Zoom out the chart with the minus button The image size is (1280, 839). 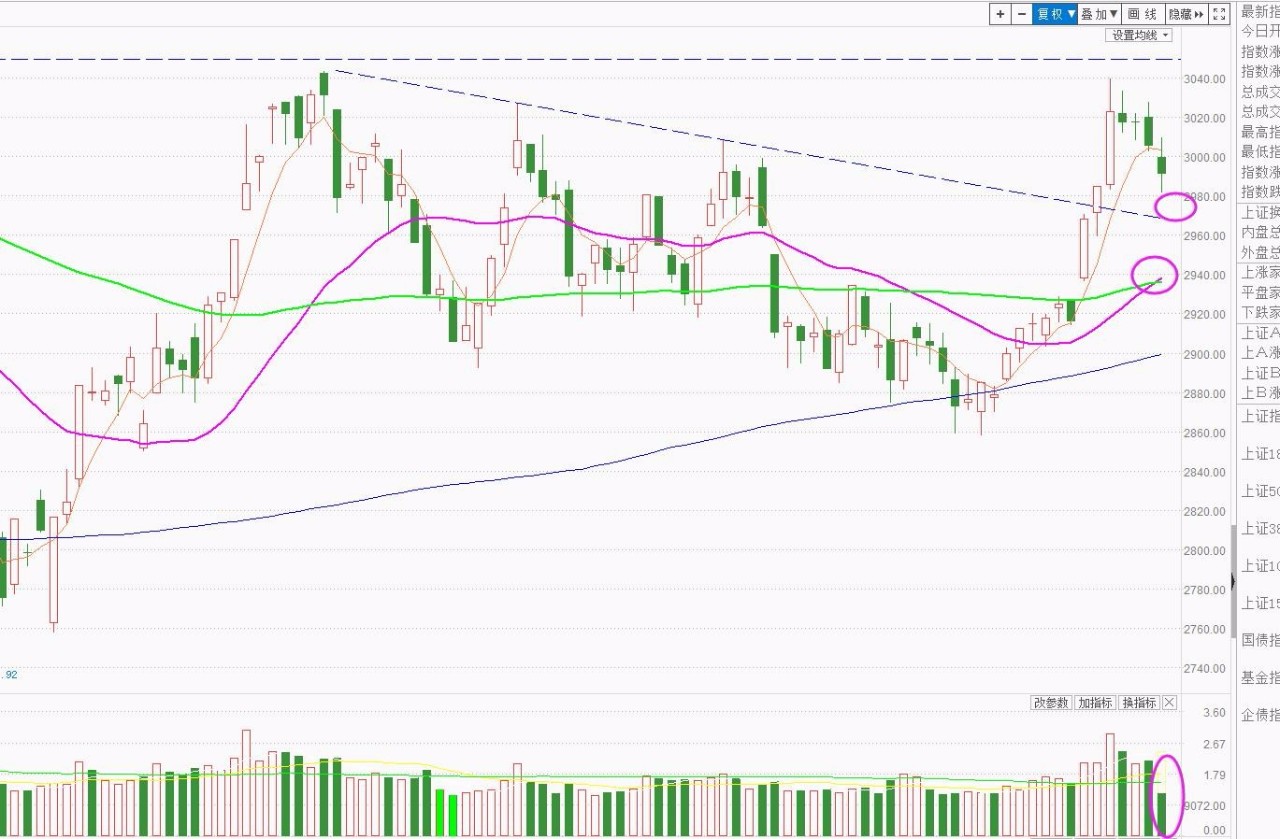(x=1021, y=14)
